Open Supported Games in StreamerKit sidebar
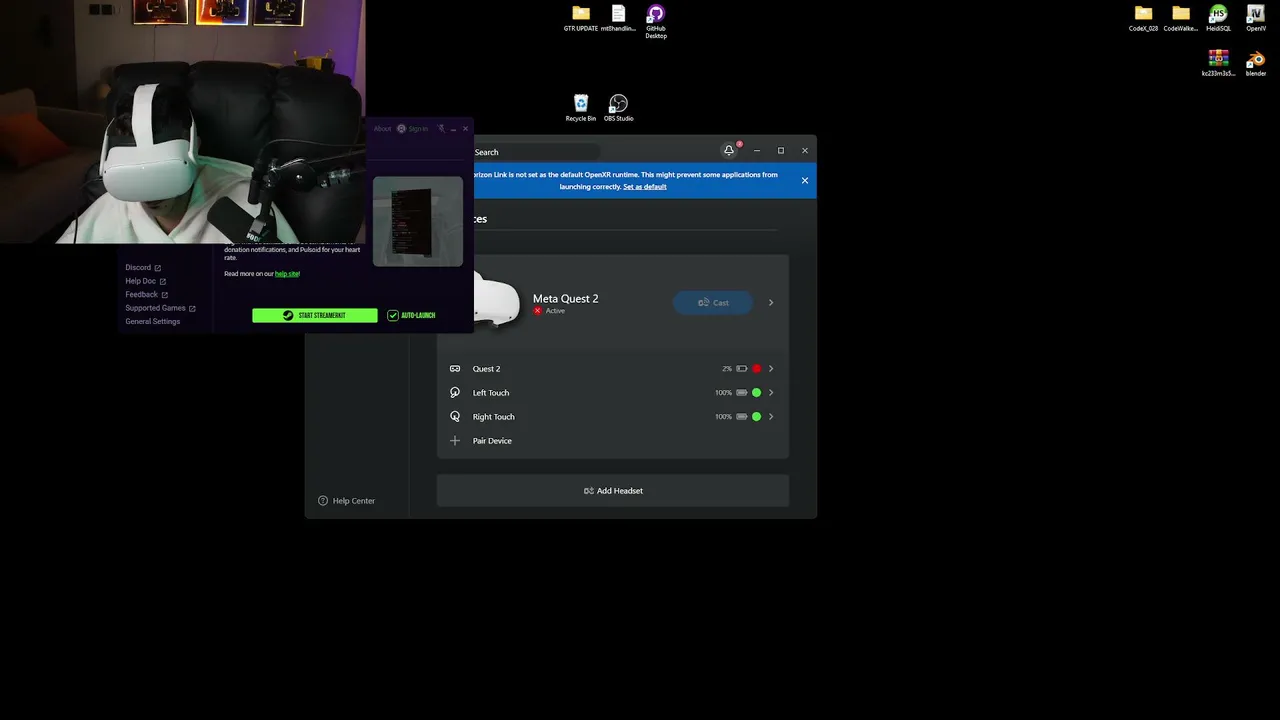The height and width of the screenshot is (720, 1280). pyautogui.click(x=155, y=308)
